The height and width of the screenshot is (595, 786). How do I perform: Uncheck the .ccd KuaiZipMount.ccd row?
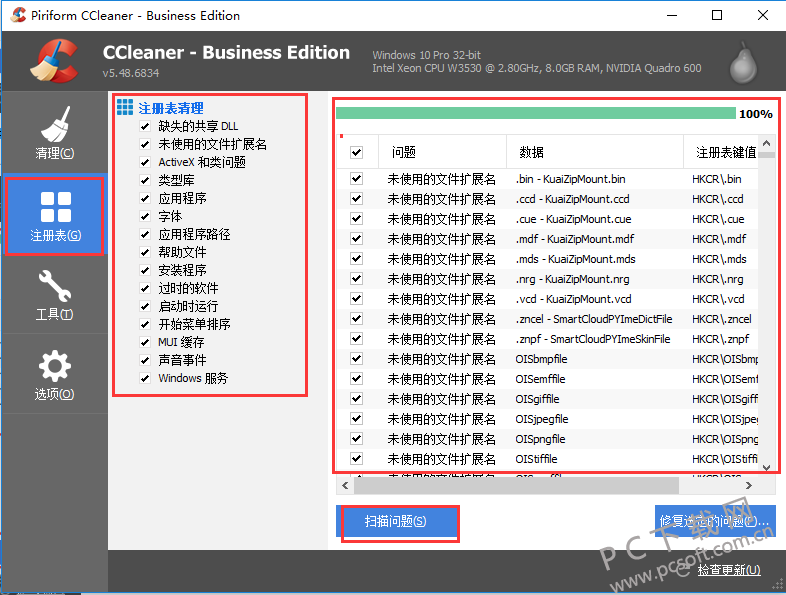356,199
